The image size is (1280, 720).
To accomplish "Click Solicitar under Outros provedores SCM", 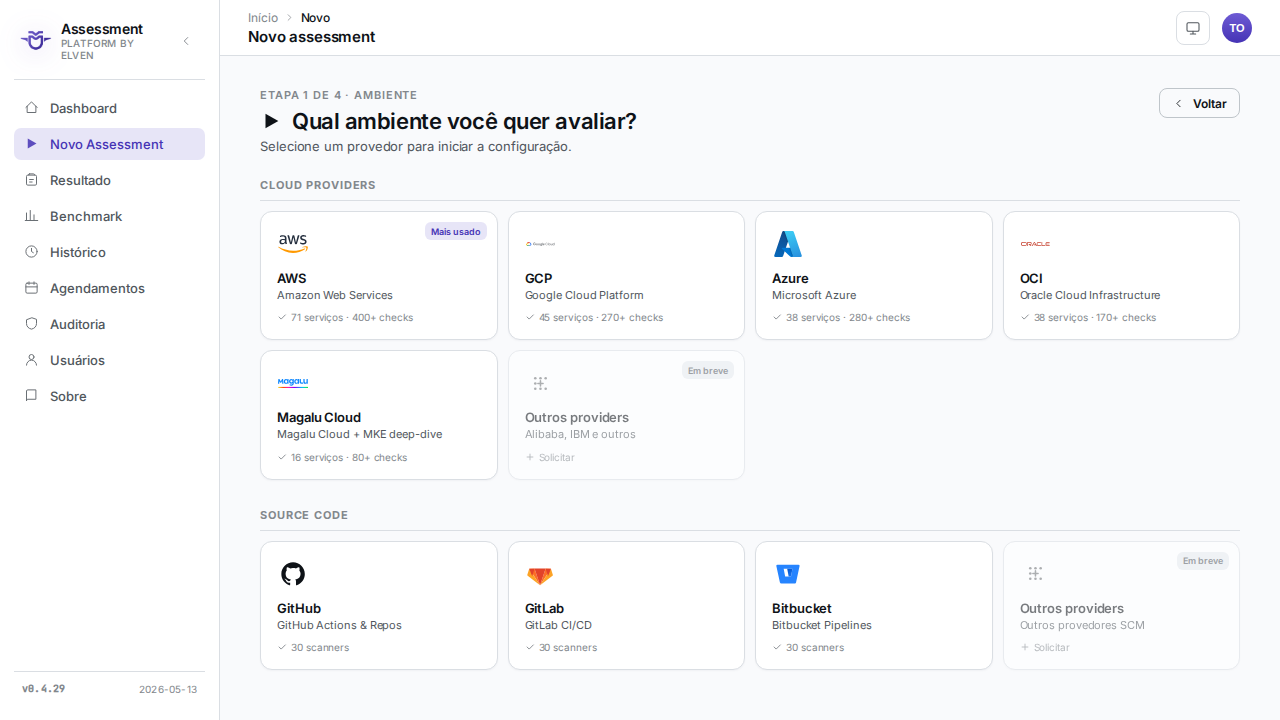I will pyautogui.click(x=1045, y=647).
